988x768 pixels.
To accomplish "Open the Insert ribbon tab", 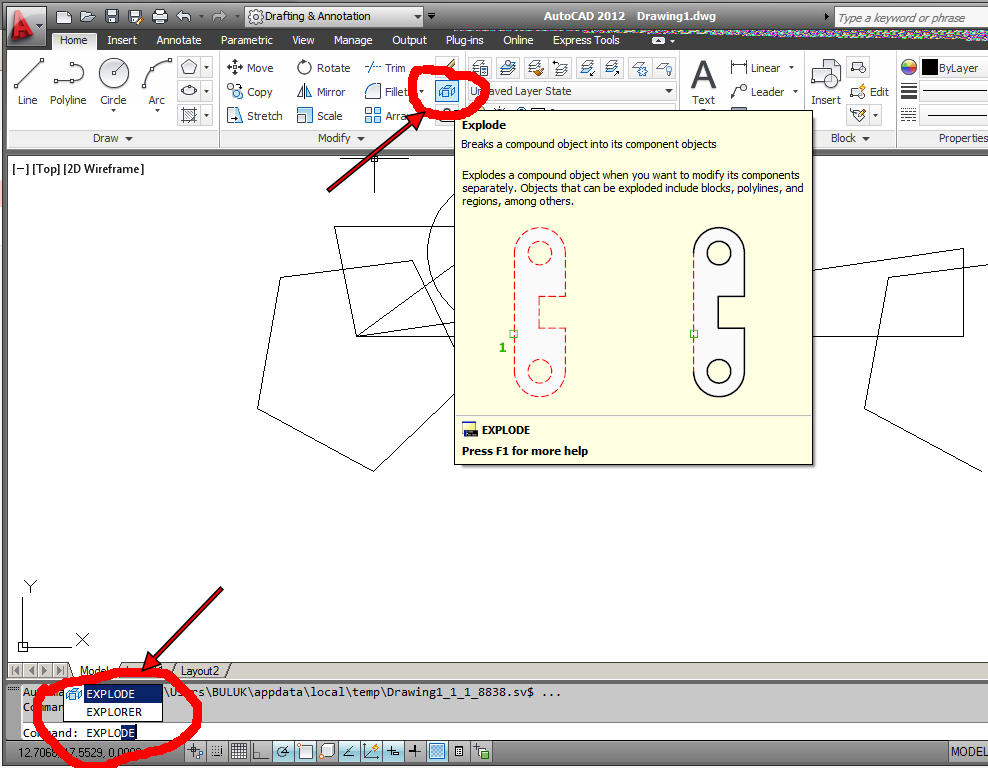I will [122, 40].
